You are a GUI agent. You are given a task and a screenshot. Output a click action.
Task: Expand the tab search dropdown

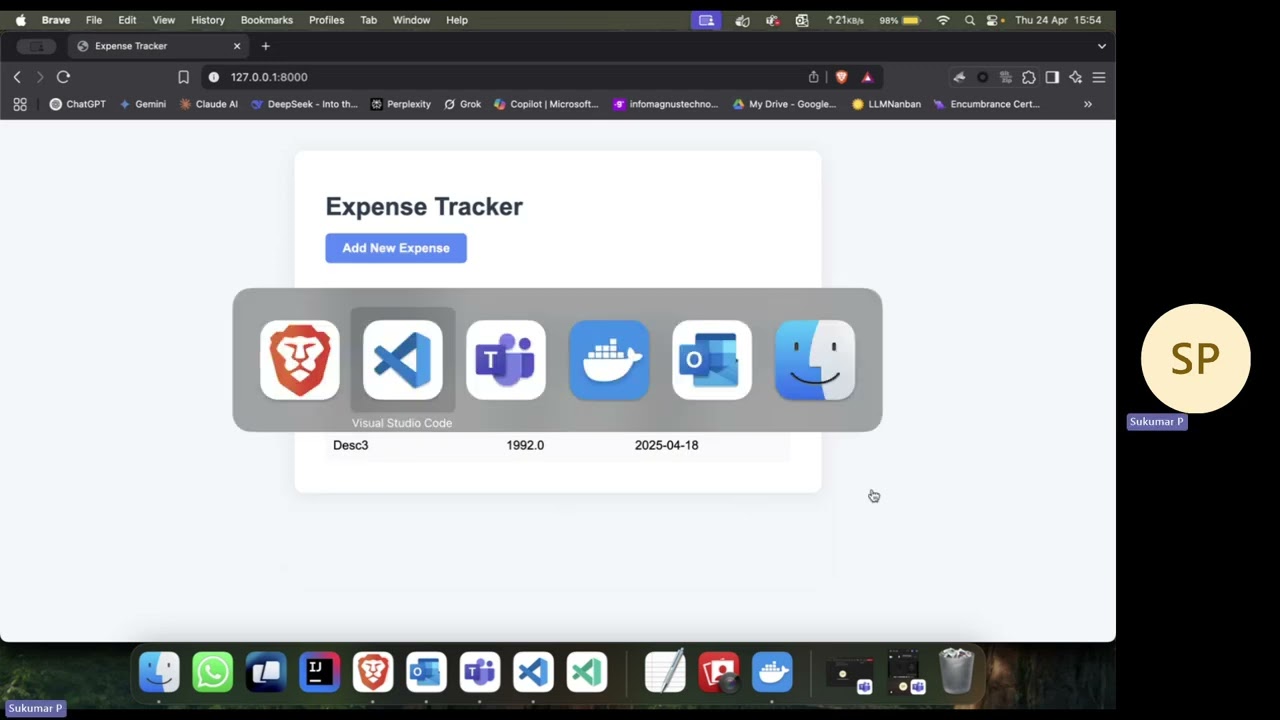1102,46
